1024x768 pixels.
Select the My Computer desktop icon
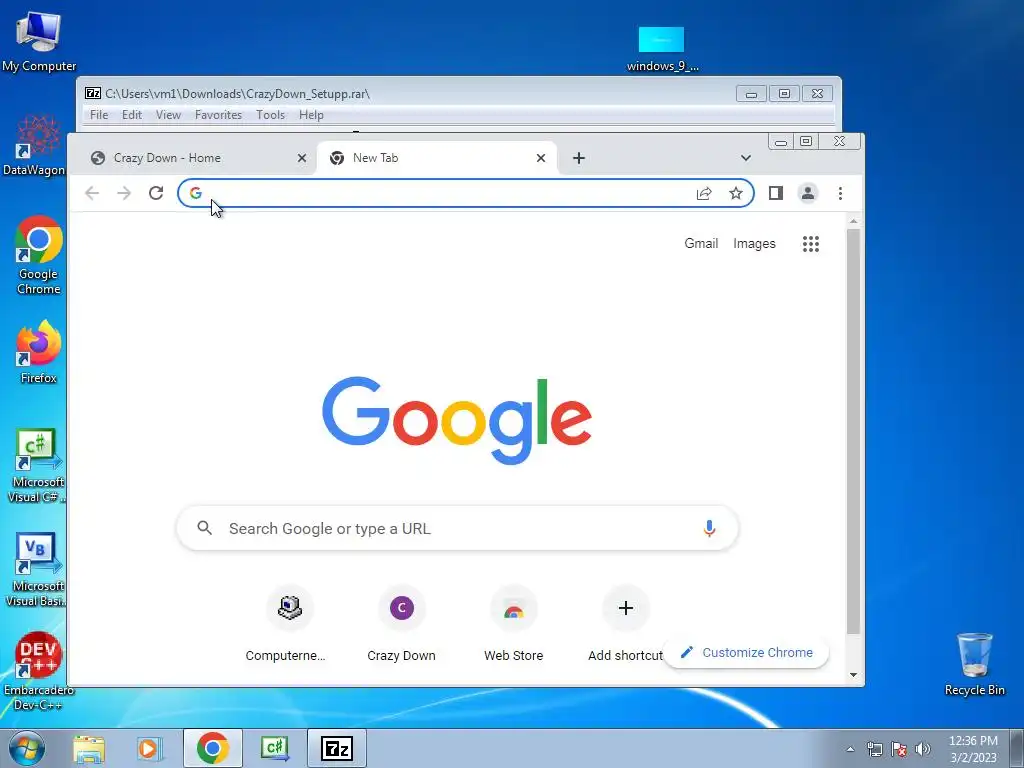(39, 41)
